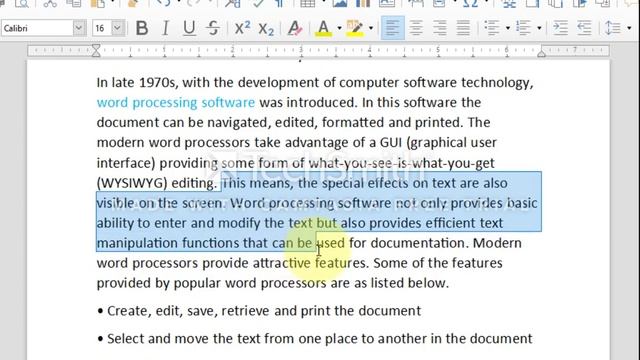Open the 'word processing software' hyperlink

176,102
